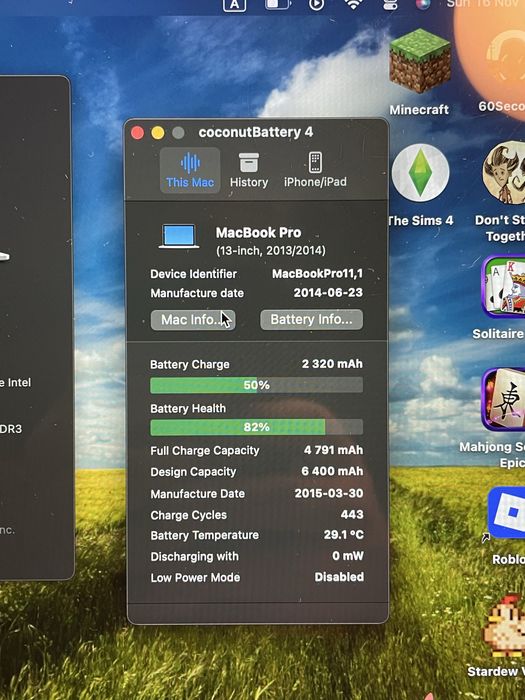Click the Low Power Mode Disabled value
This screenshot has height=700, width=525.
click(x=339, y=577)
